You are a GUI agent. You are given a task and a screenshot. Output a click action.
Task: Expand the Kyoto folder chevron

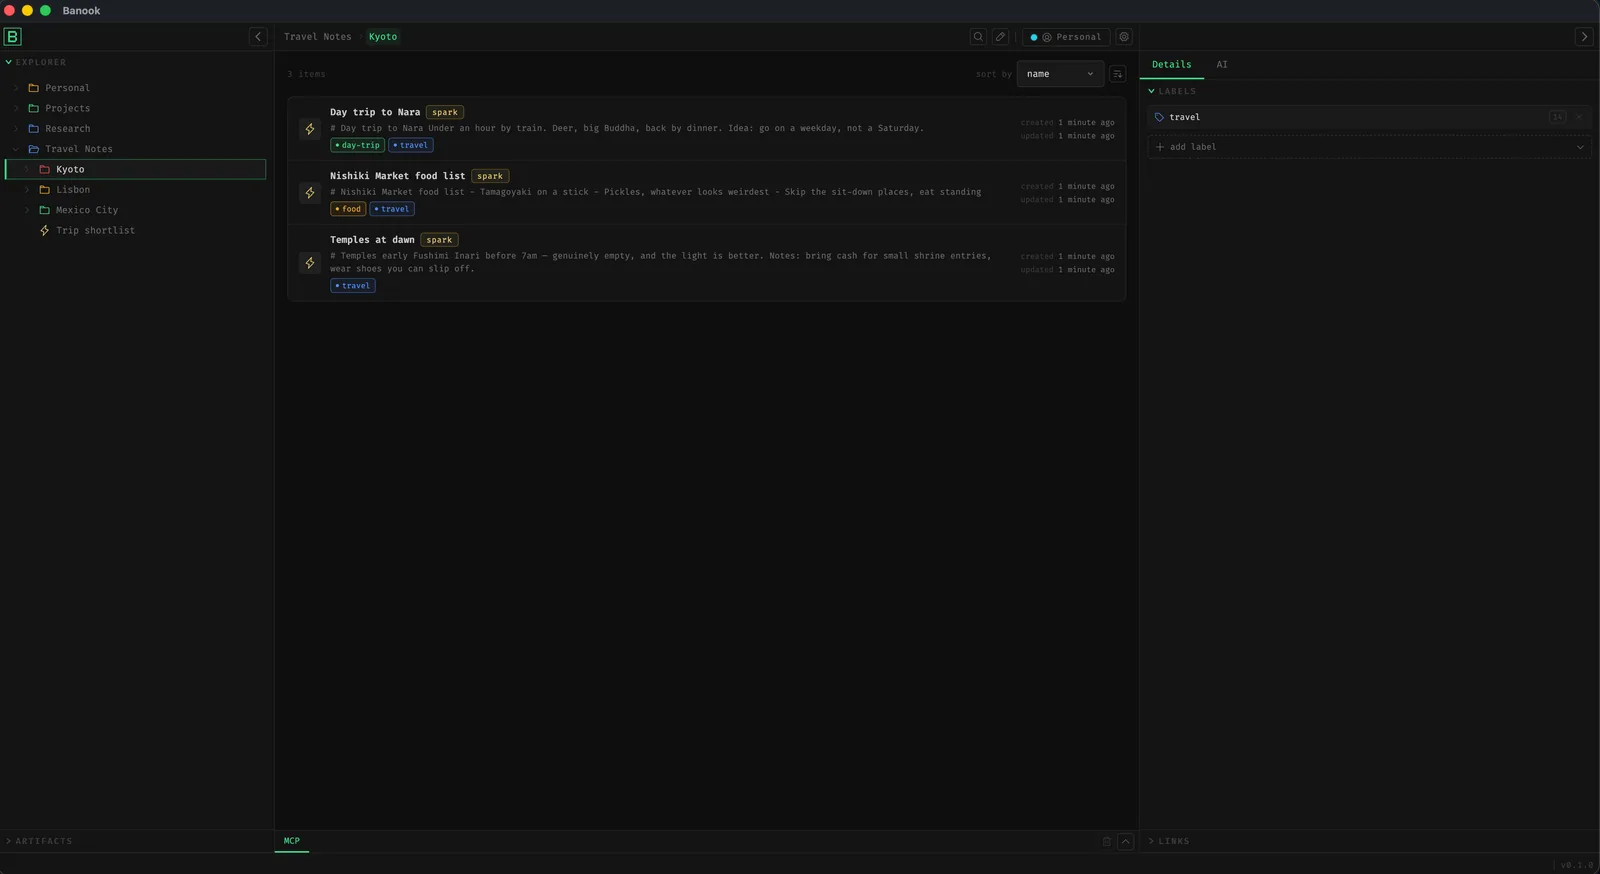coord(27,170)
